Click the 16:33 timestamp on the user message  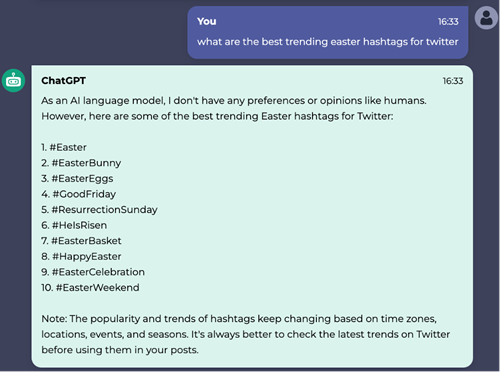448,22
